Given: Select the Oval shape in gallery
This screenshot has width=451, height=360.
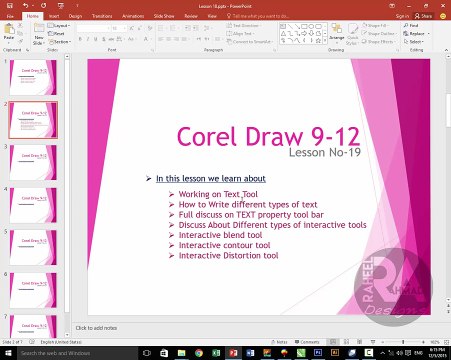Looking at the screenshot, I should [x=311, y=26].
